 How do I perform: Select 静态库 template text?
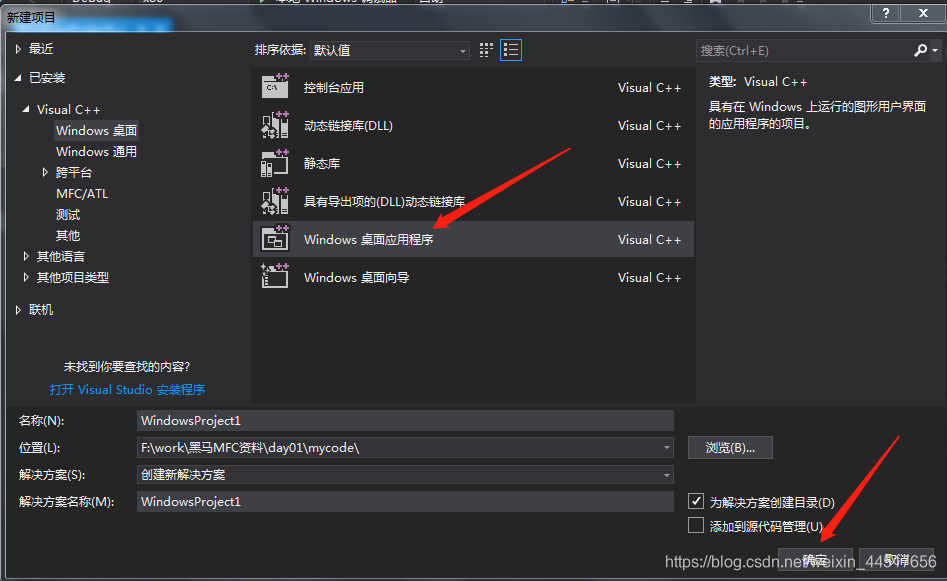coord(322,164)
